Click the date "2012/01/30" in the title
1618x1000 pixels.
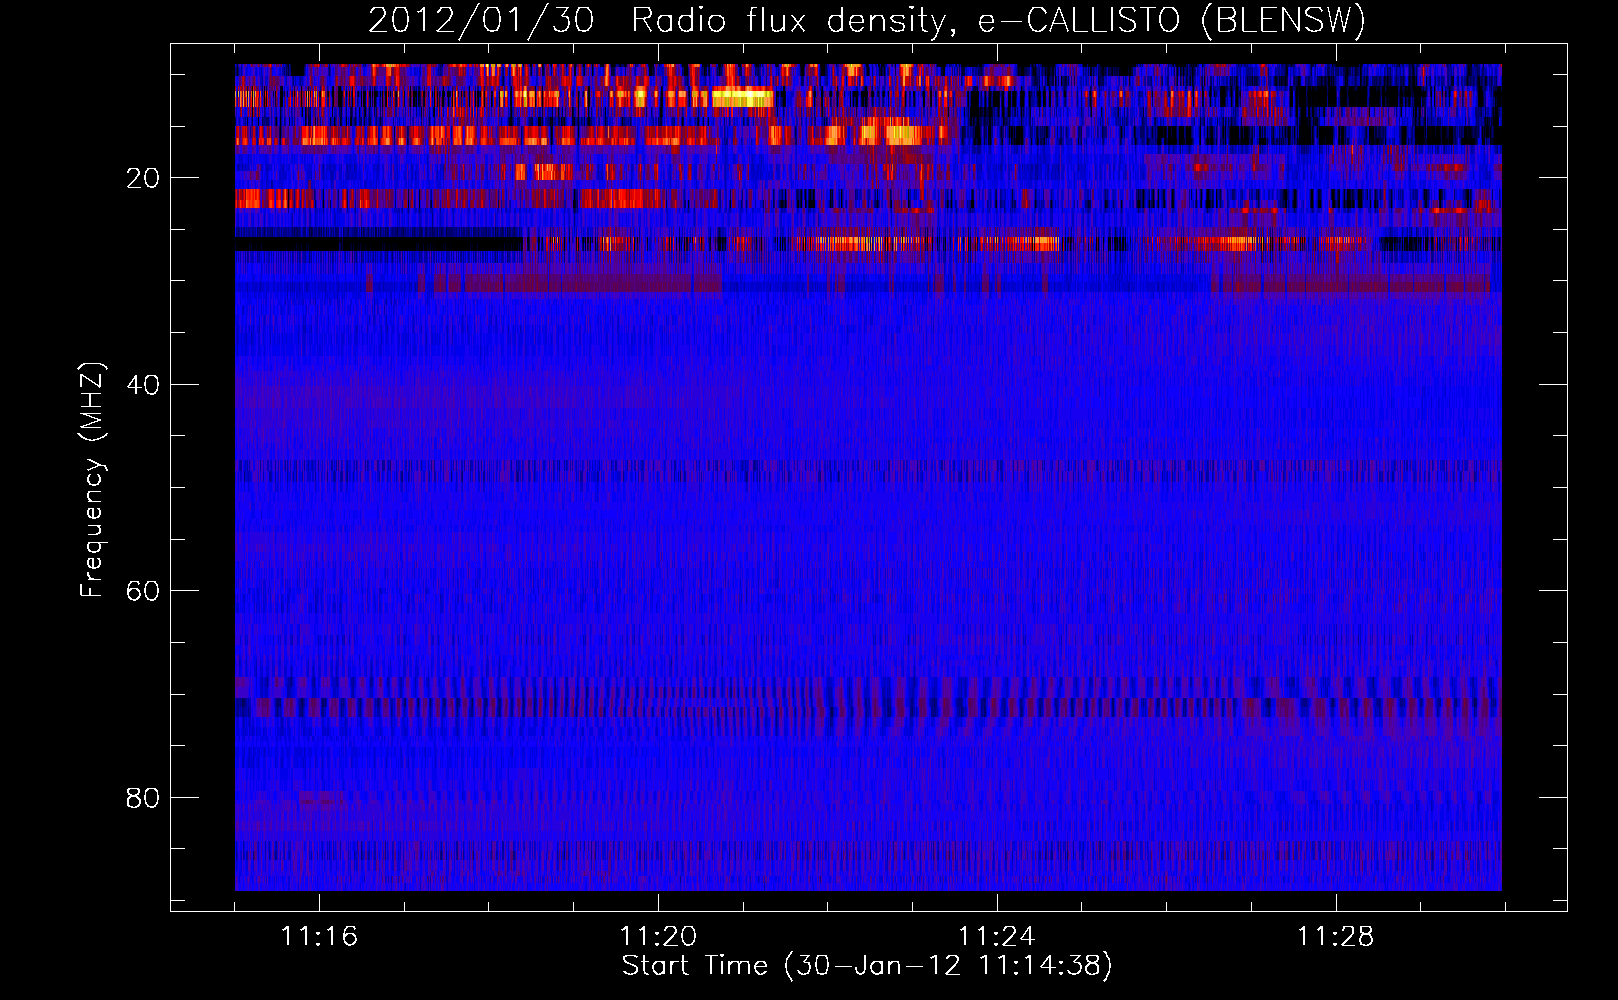point(481,20)
